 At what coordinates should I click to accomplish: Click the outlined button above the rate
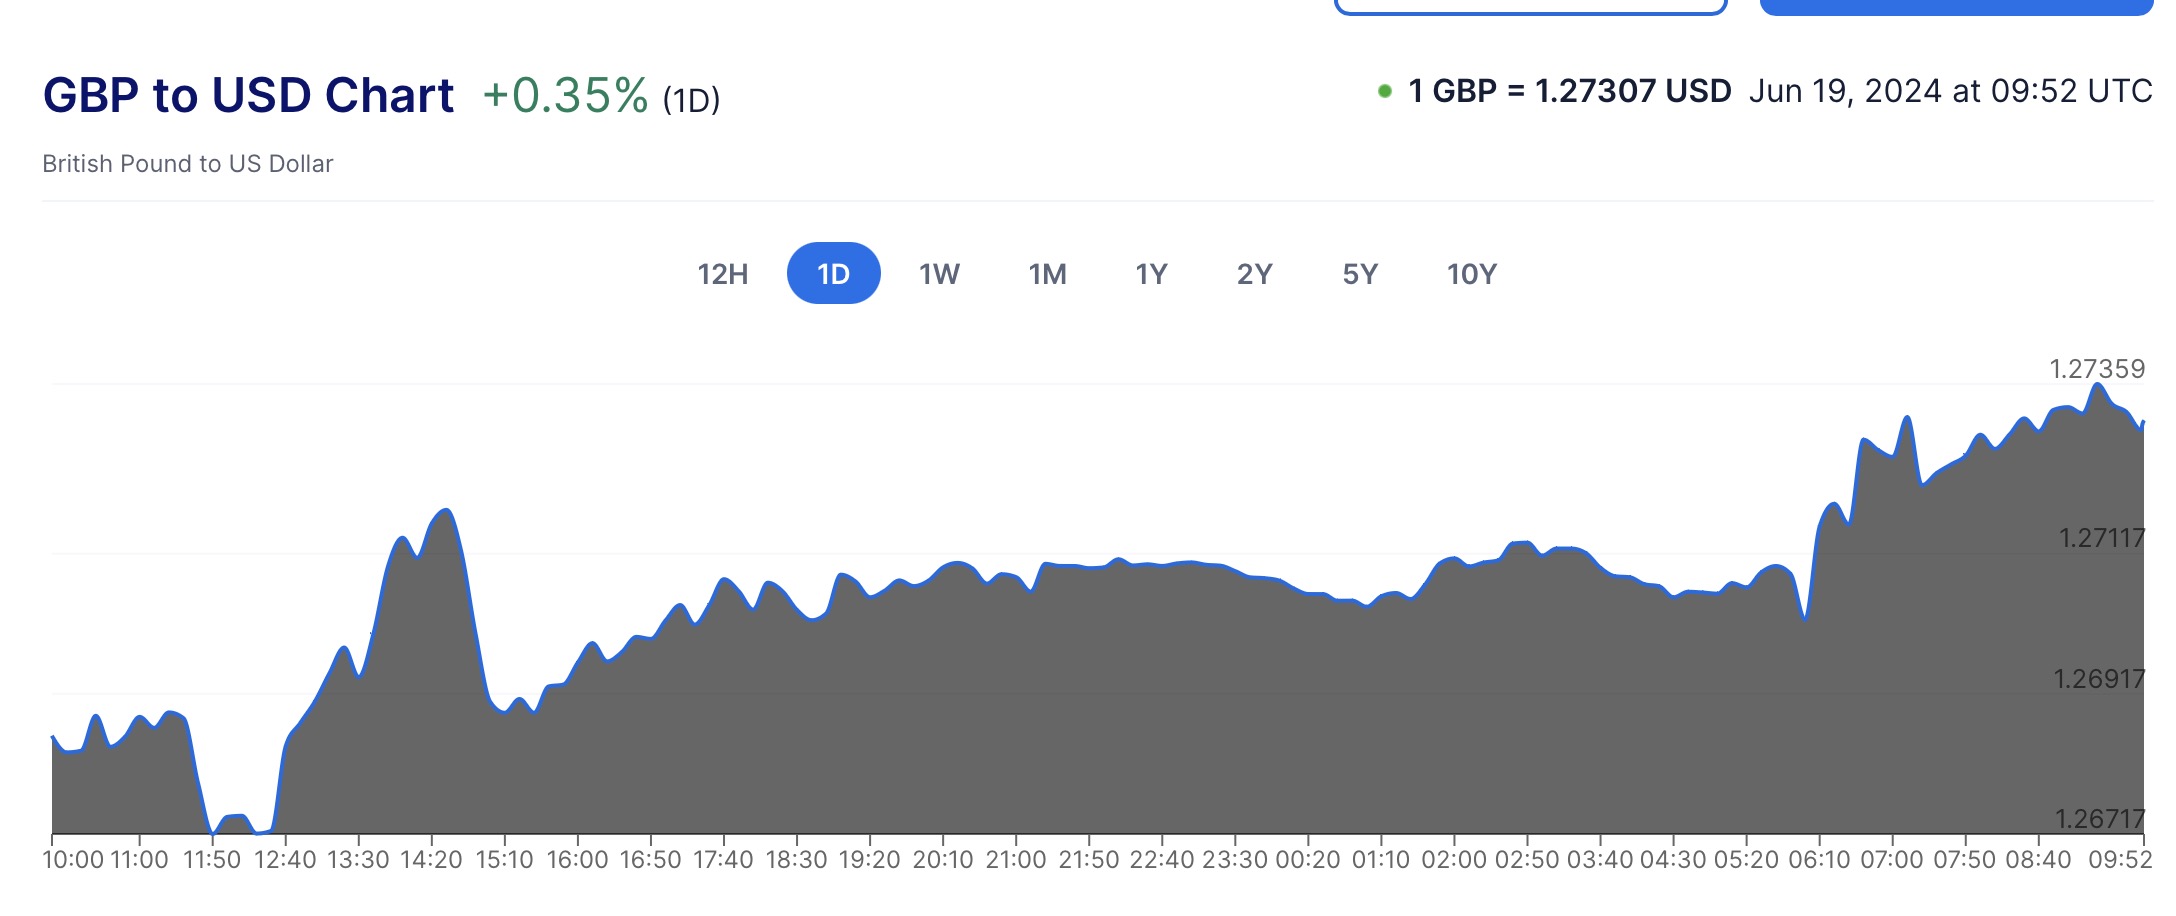(x=1530, y=7)
